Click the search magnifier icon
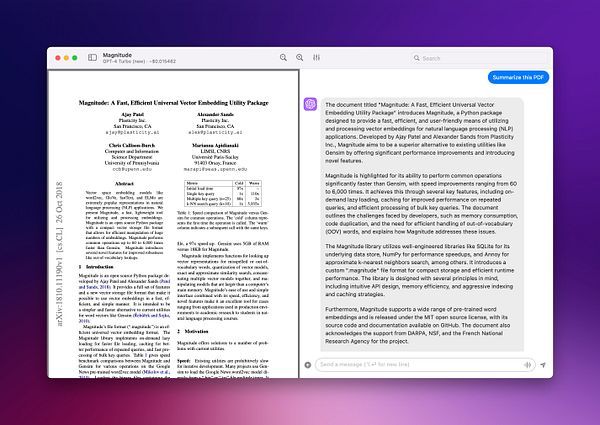 pyautogui.click(x=416, y=58)
